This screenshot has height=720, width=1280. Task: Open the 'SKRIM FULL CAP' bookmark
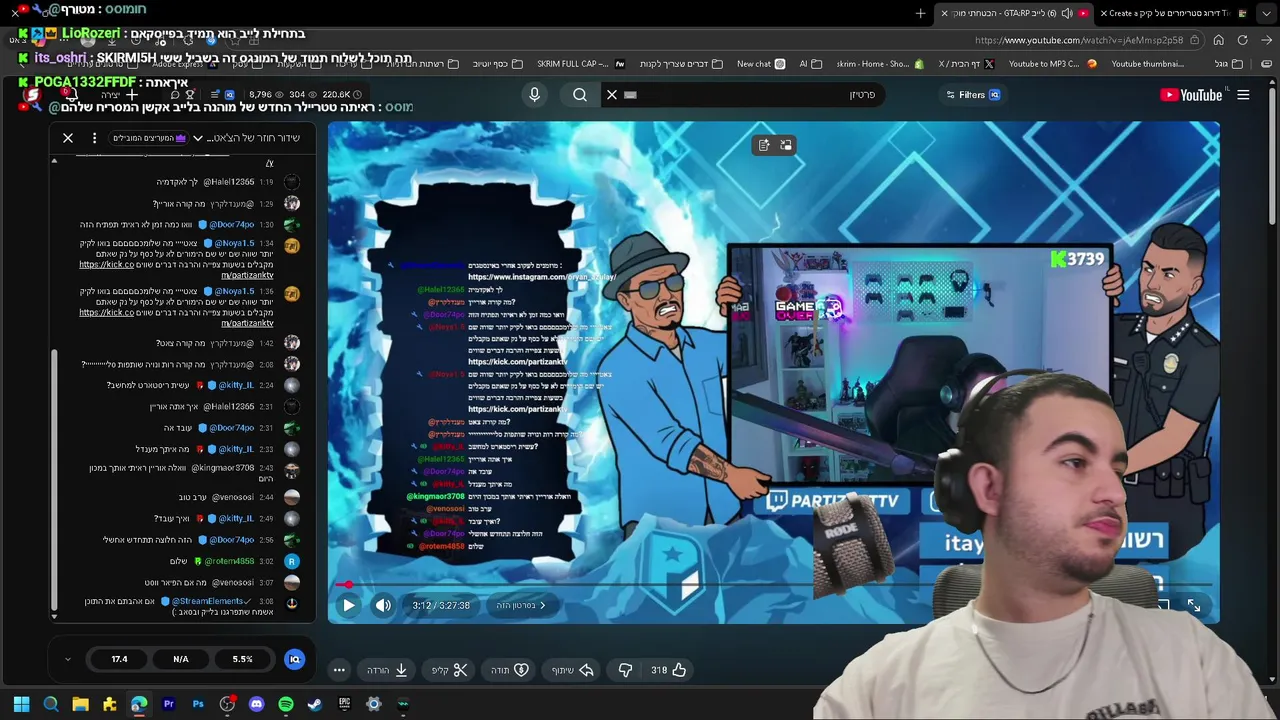point(580,64)
